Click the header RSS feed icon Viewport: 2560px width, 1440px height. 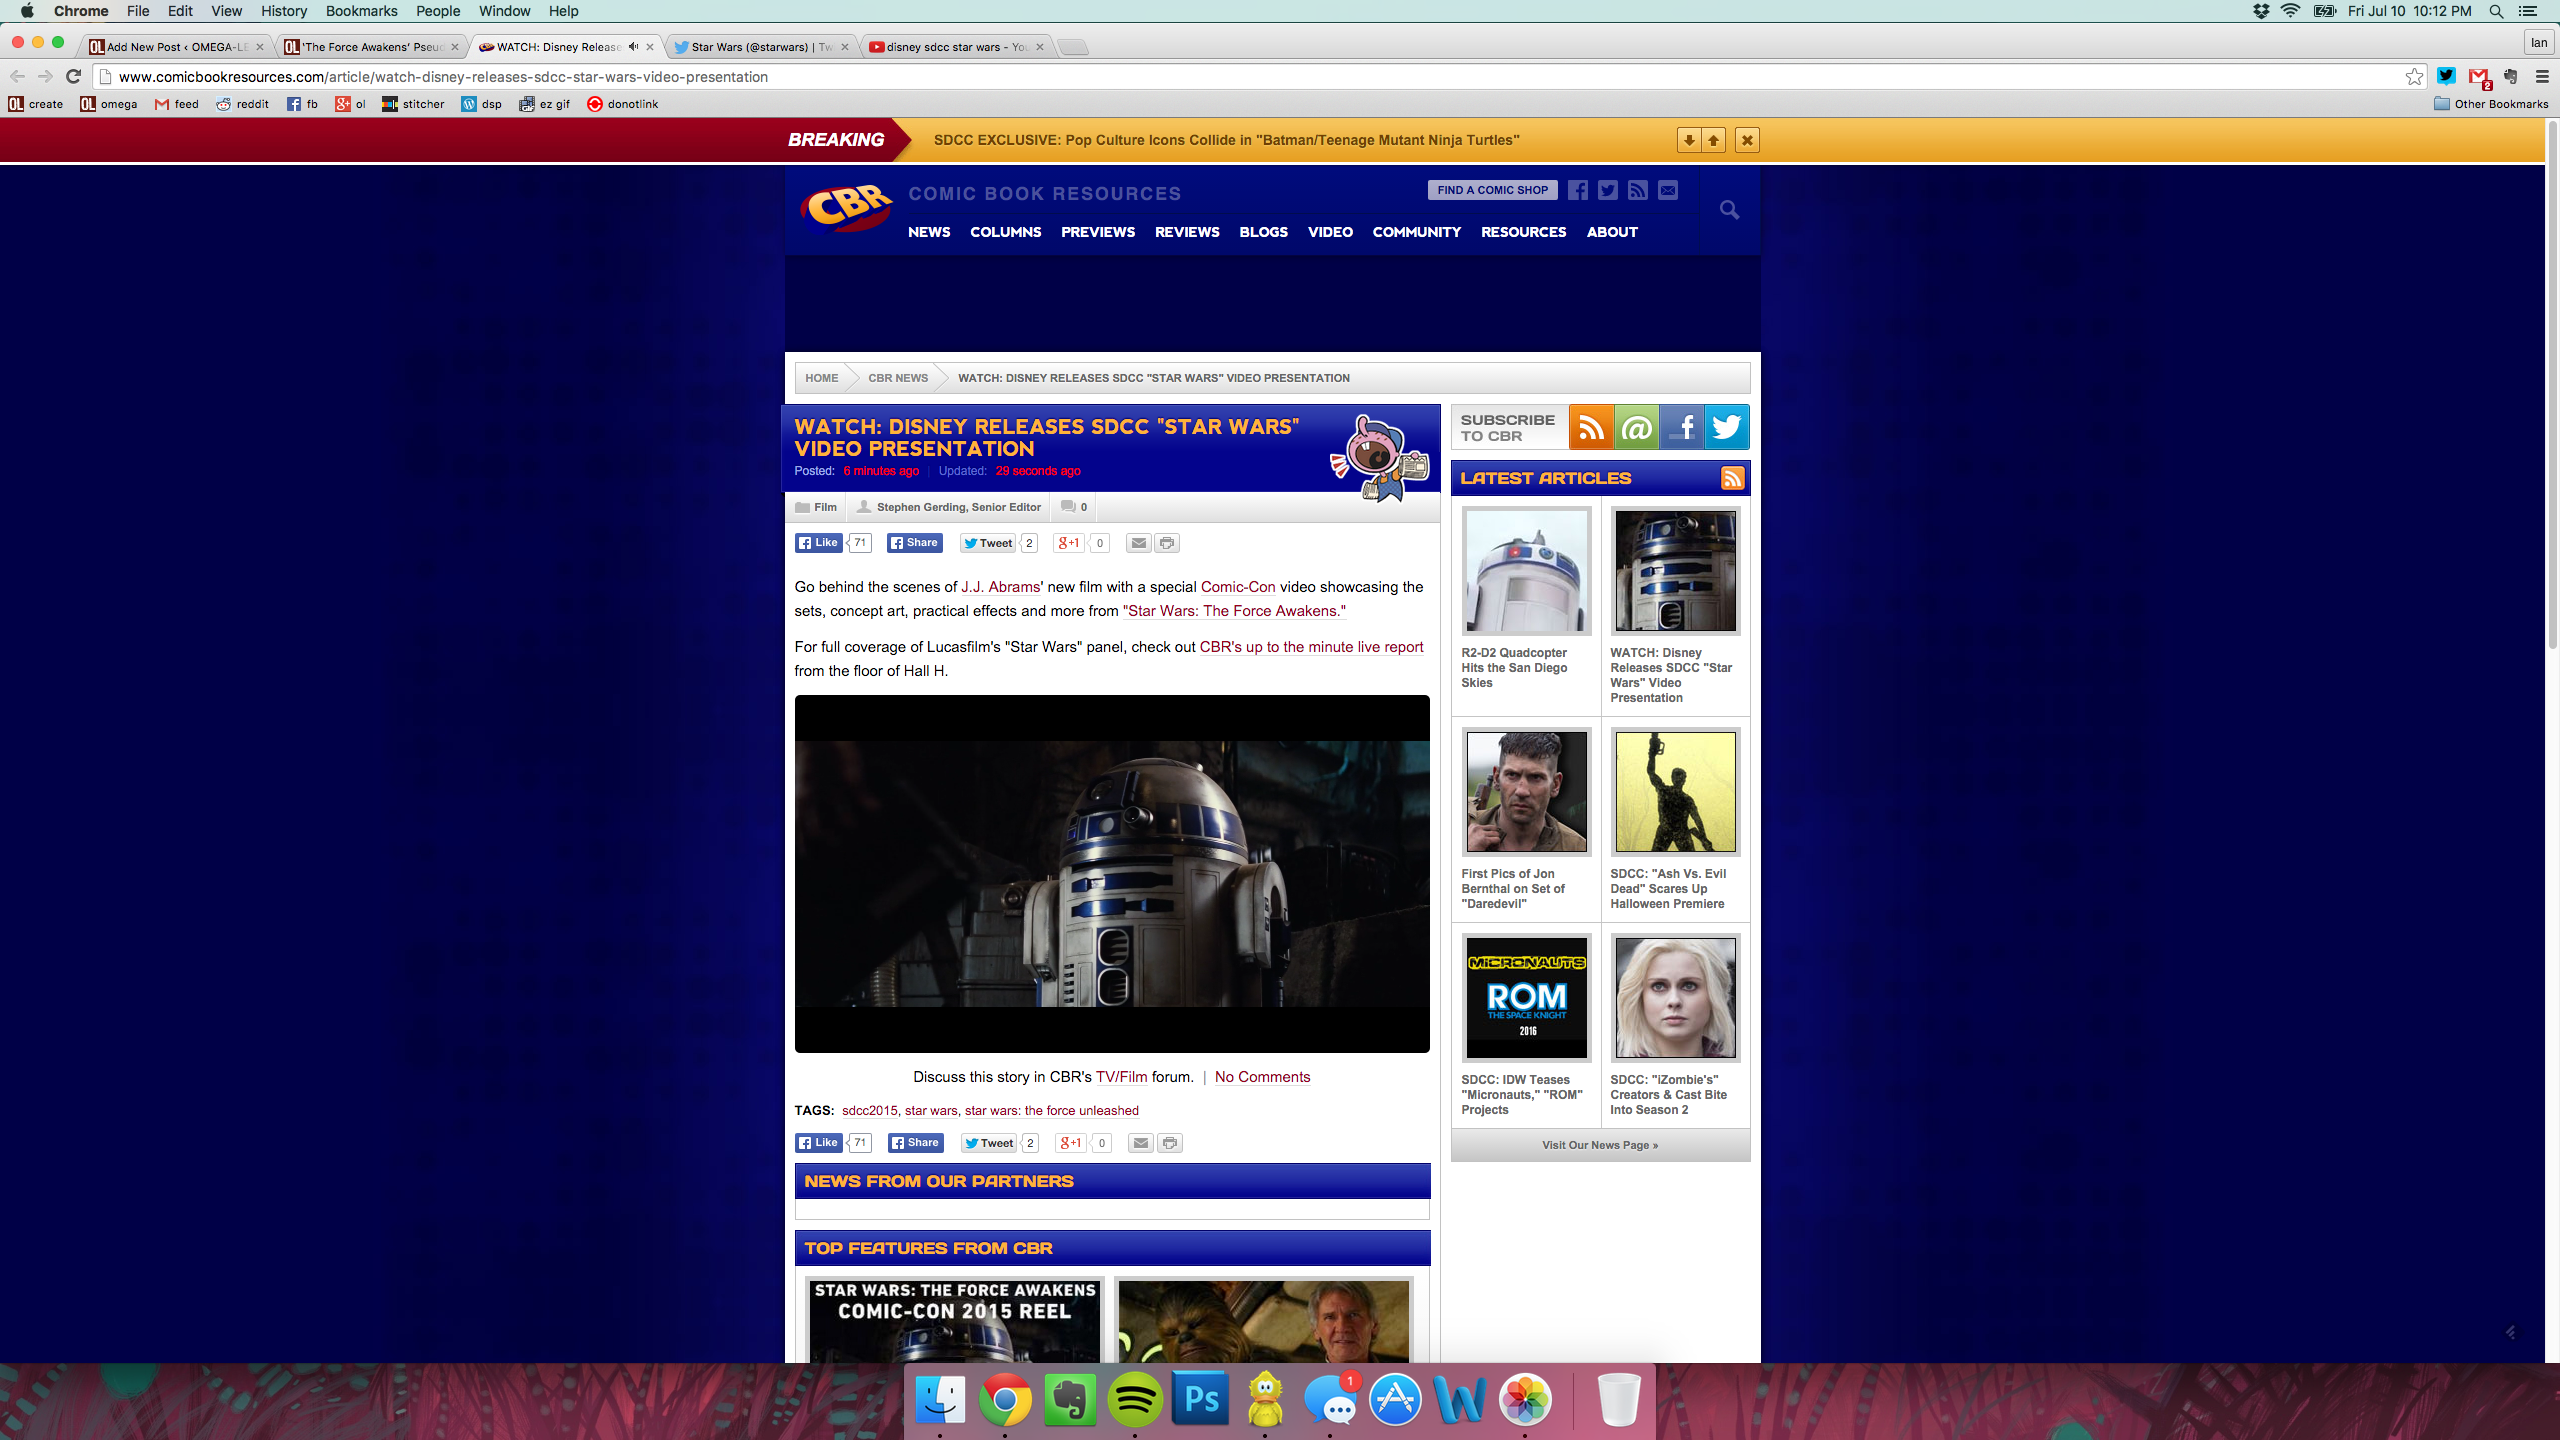[1638, 190]
